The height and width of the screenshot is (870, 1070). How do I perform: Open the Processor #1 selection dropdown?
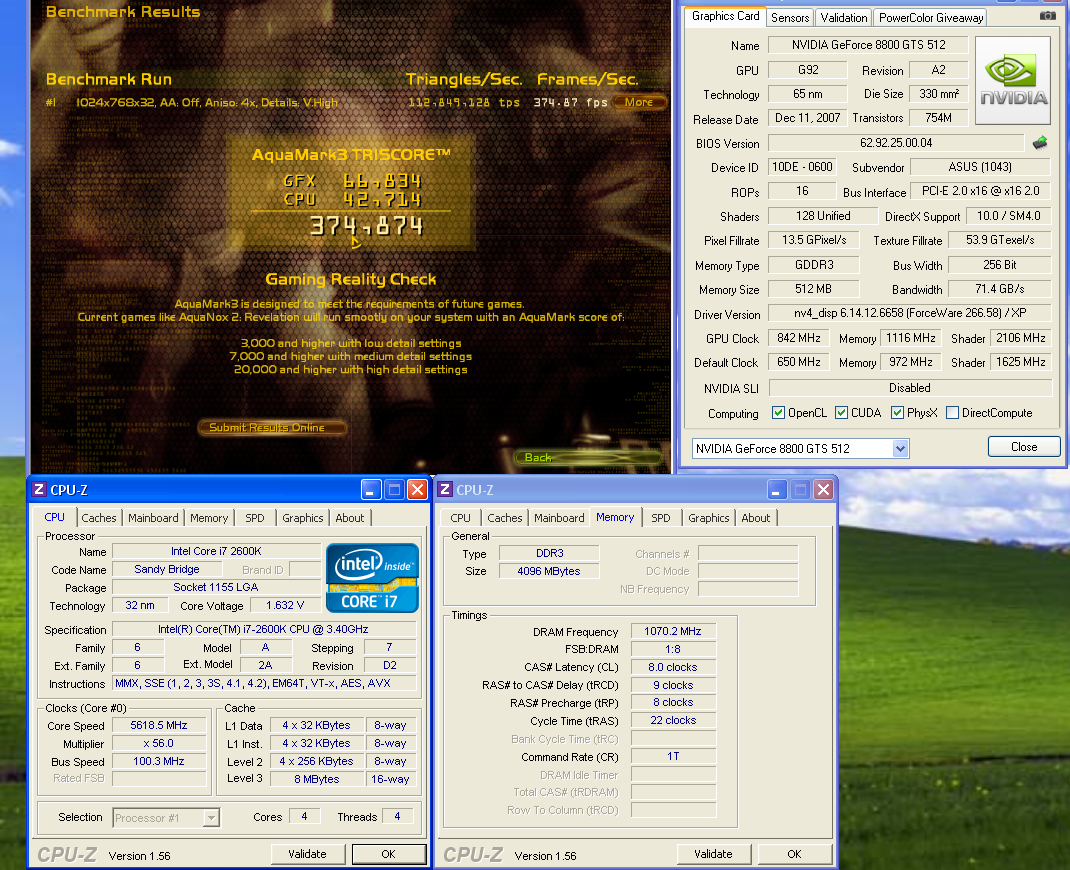click(x=211, y=817)
